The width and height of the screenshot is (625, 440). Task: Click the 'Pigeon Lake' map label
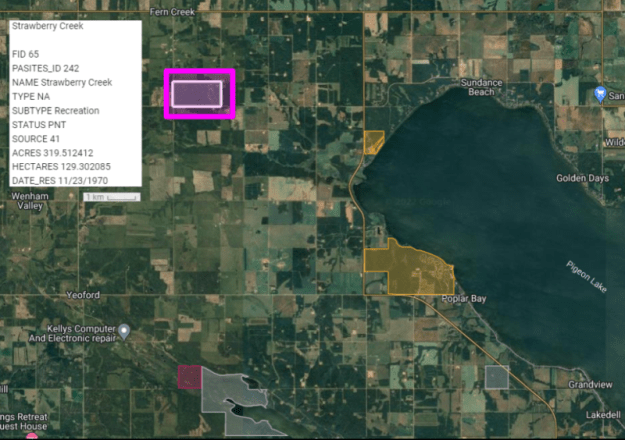(x=587, y=277)
